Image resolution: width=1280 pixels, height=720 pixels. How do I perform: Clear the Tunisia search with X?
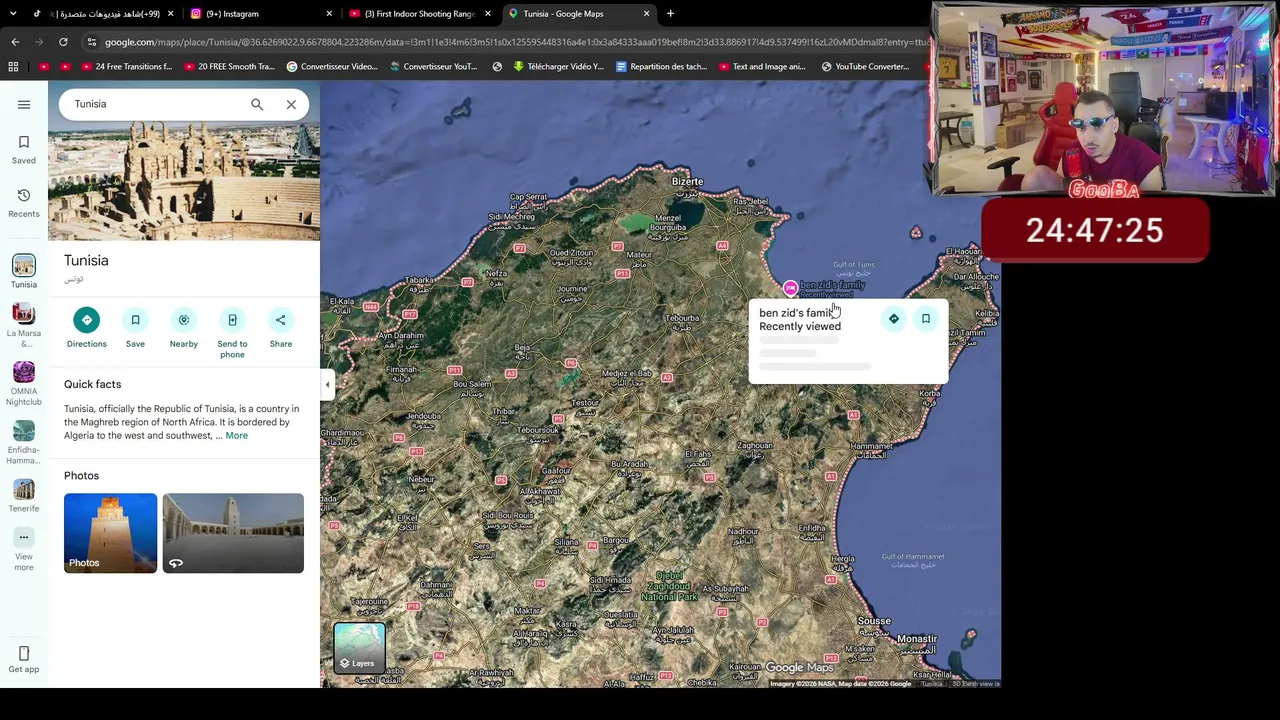[x=291, y=104]
